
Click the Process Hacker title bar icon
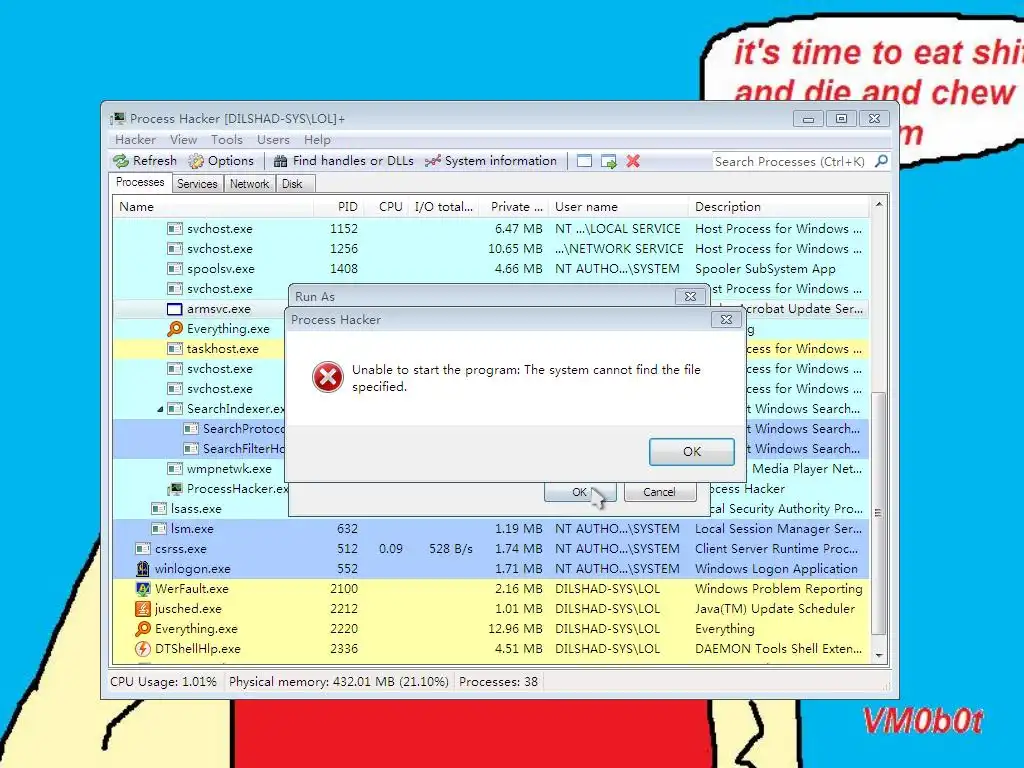coord(118,118)
